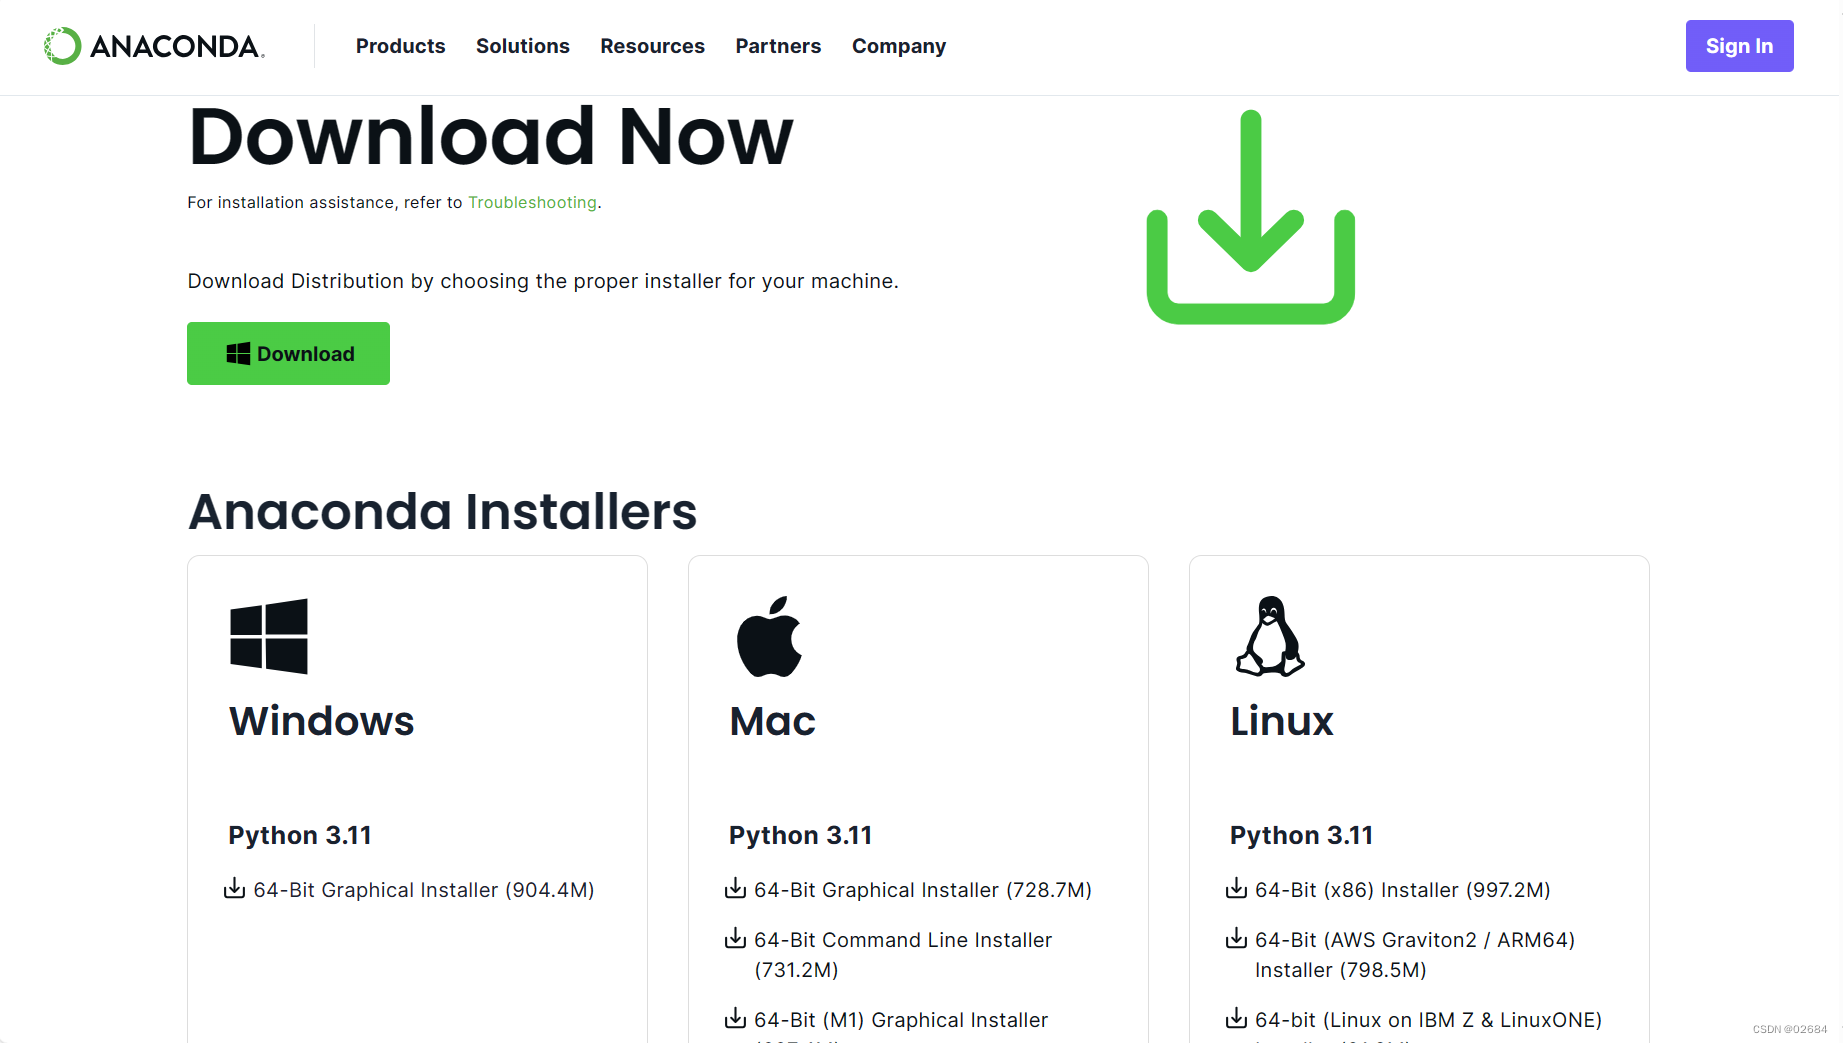The height and width of the screenshot is (1043, 1843).
Task: Click the Windows heading text
Action: point(321,721)
